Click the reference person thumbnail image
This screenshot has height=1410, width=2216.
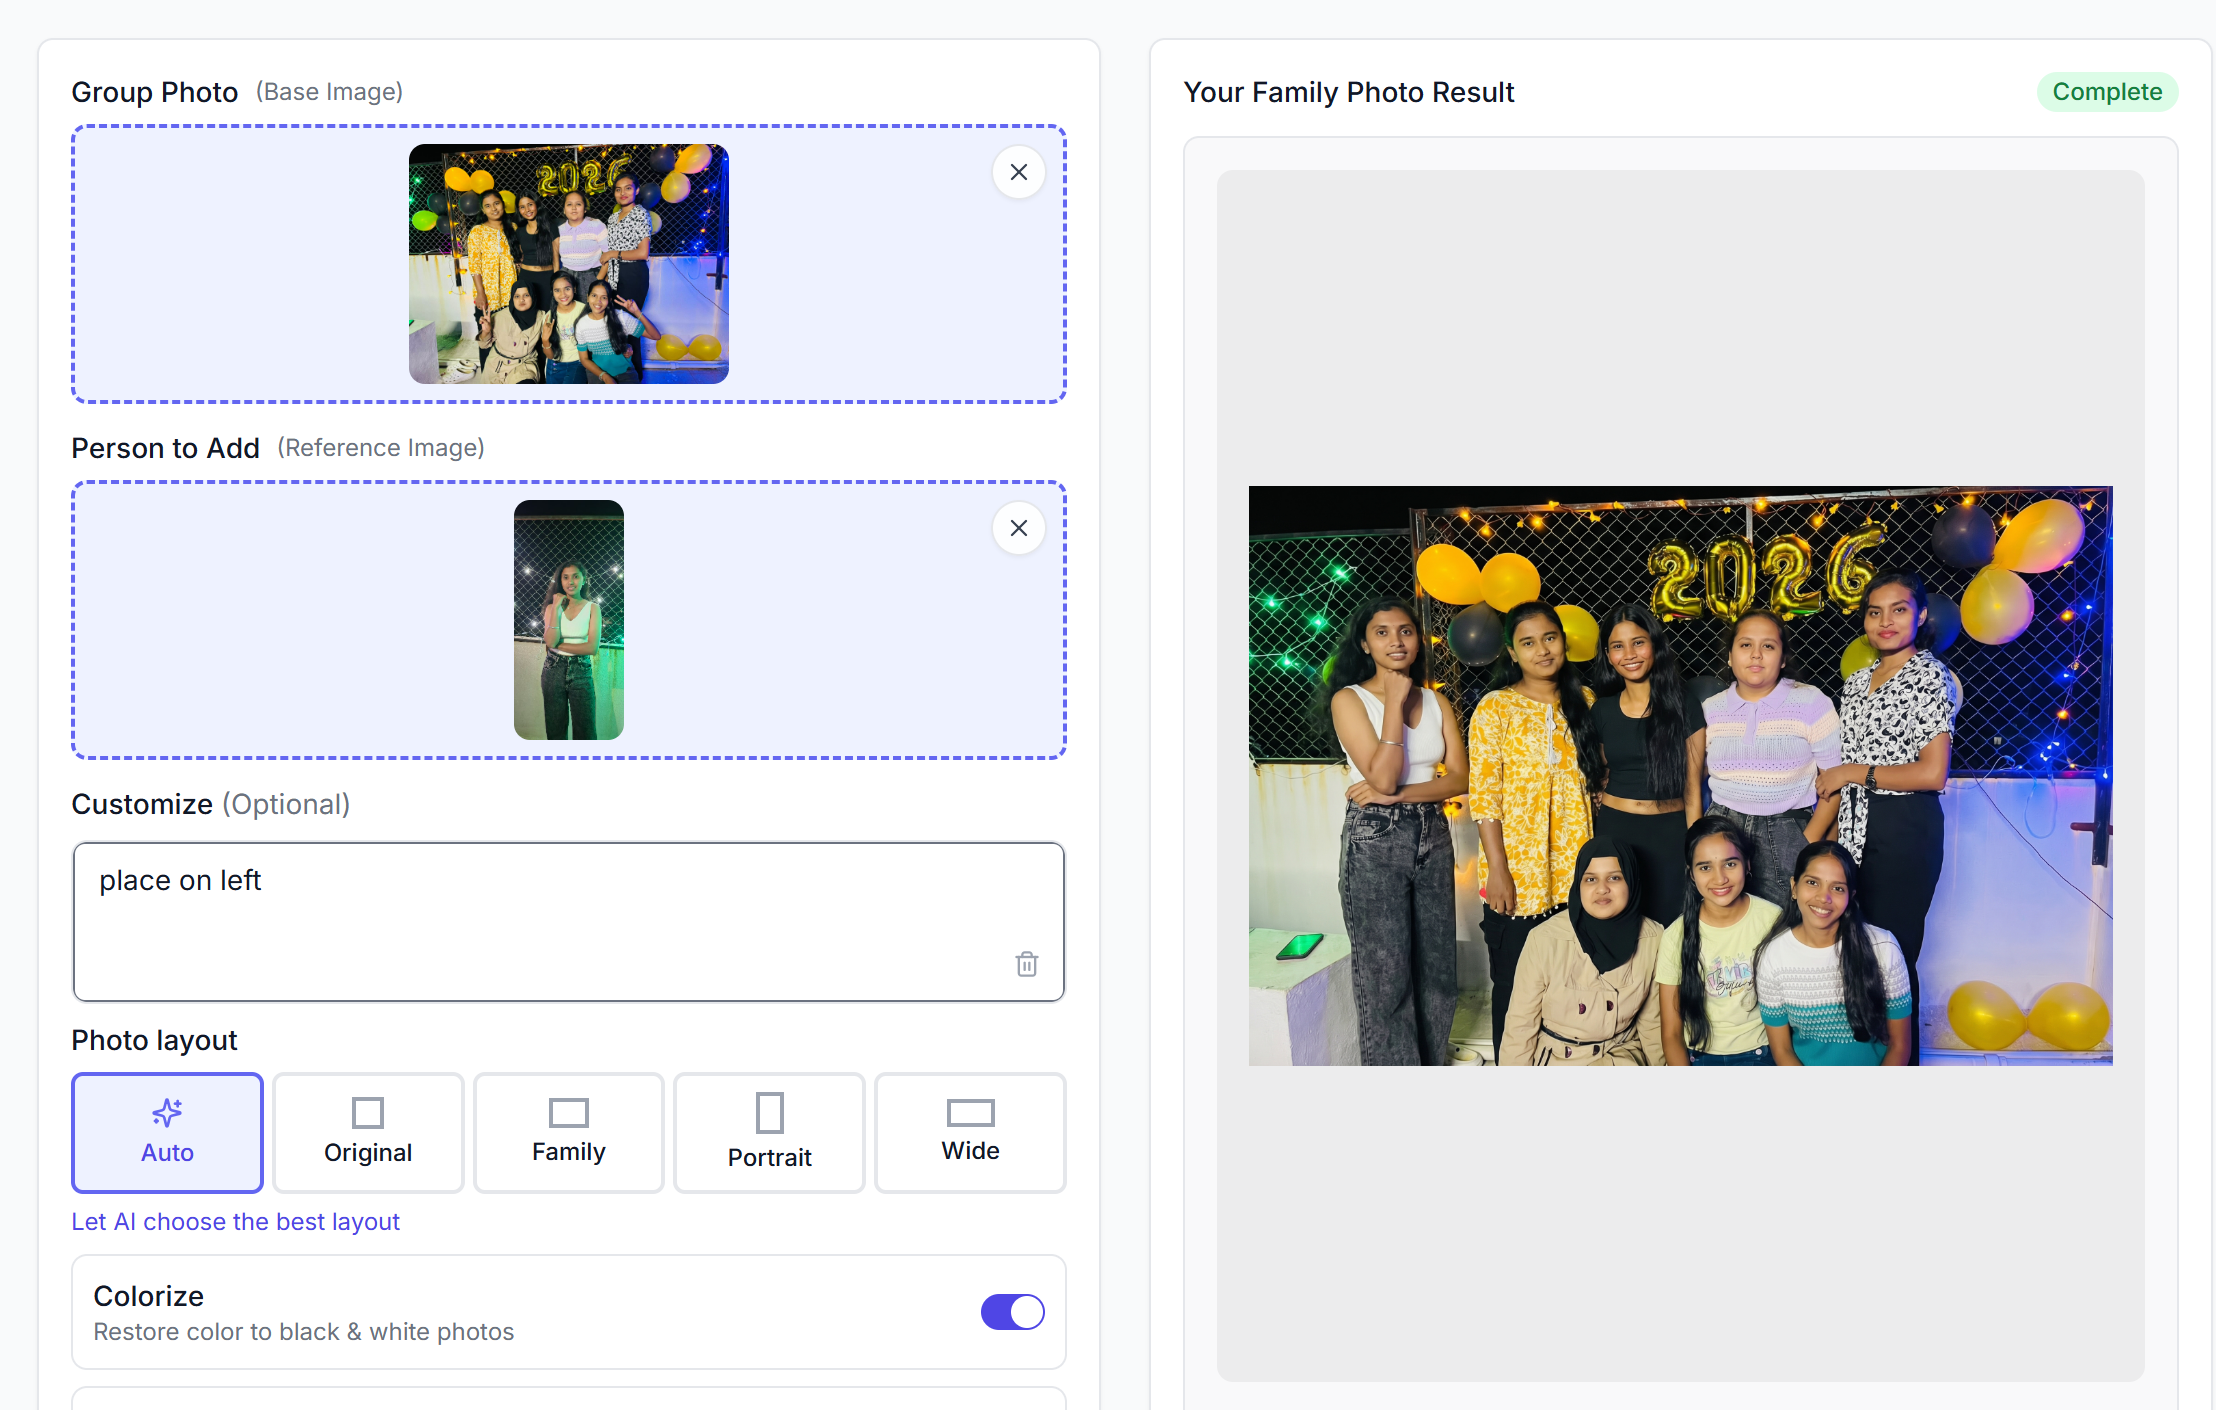pyautogui.click(x=568, y=620)
